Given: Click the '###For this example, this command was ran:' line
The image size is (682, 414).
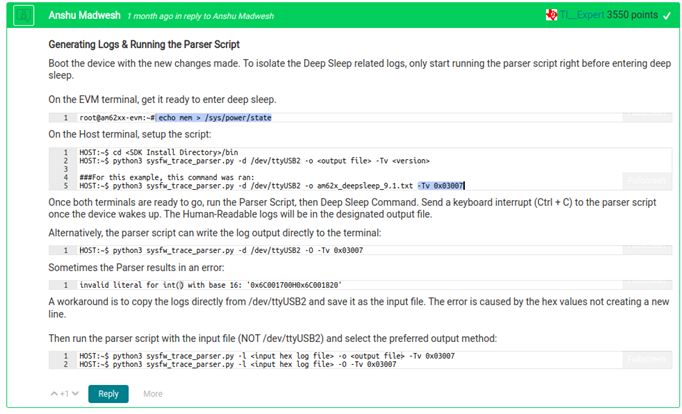Looking at the screenshot, I should pyautogui.click(x=167, y=177).
